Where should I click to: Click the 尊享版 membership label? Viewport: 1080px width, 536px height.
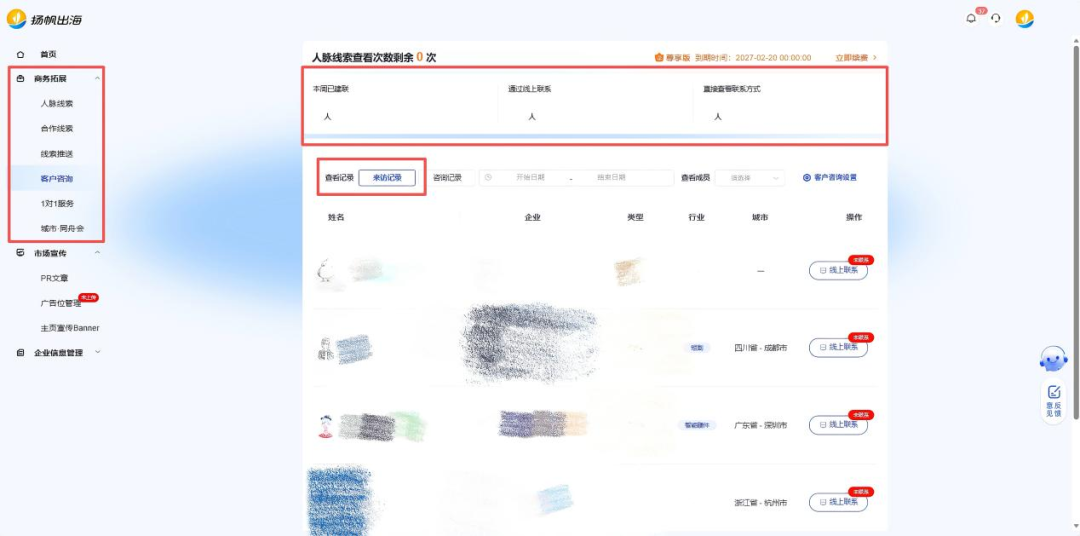tap(678, 58)
